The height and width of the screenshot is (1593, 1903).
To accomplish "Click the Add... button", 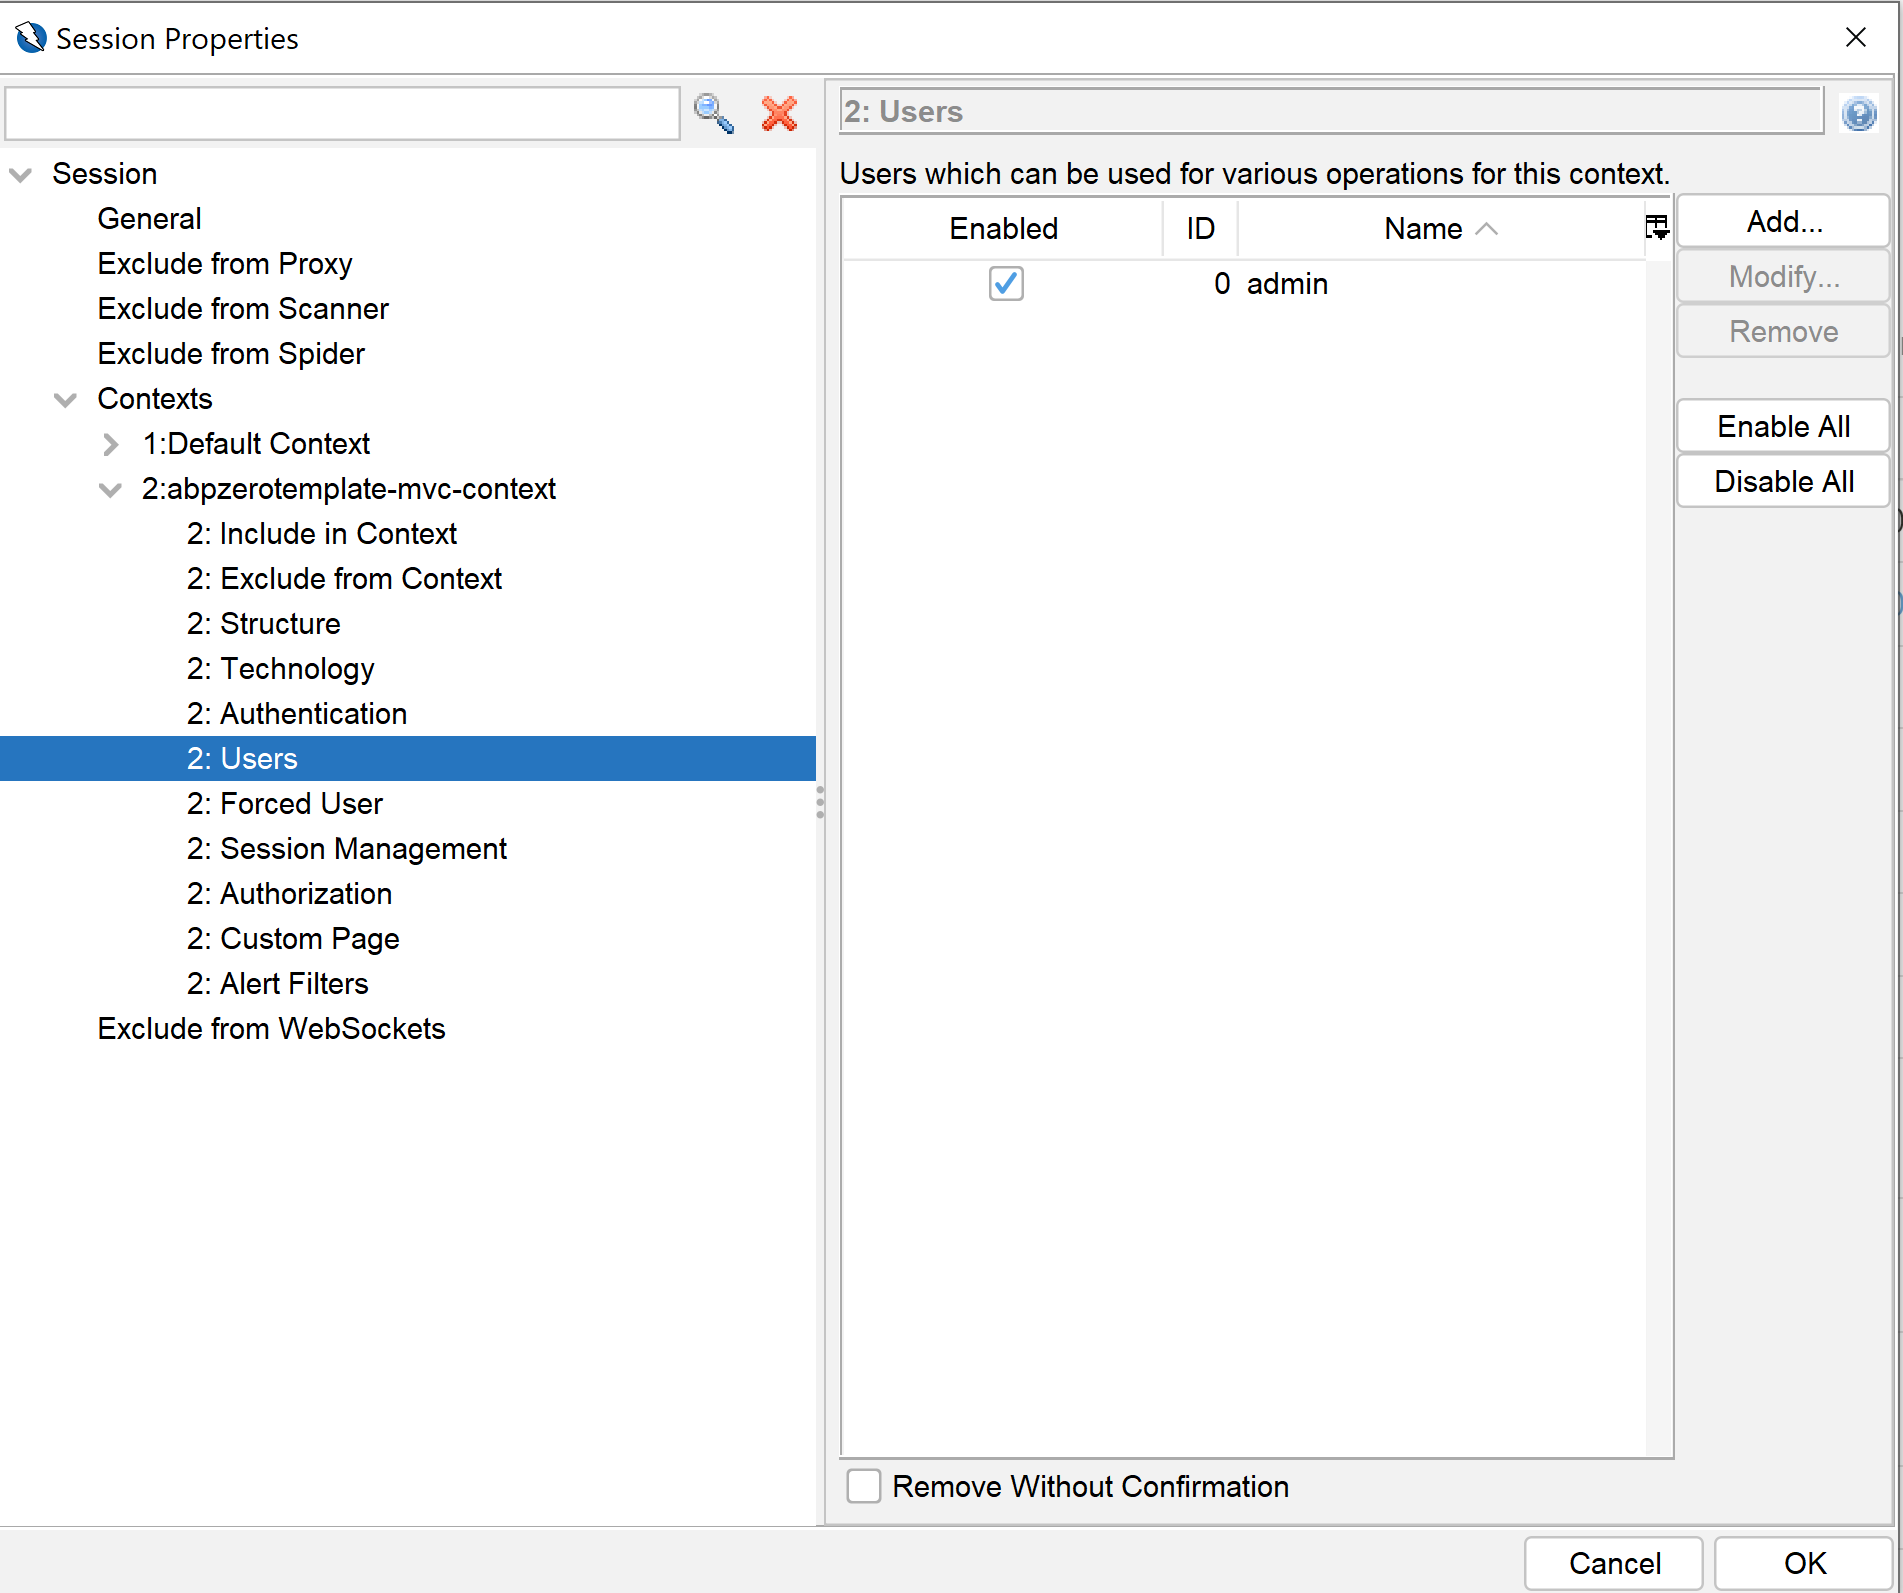I will tap(1784, 222).
